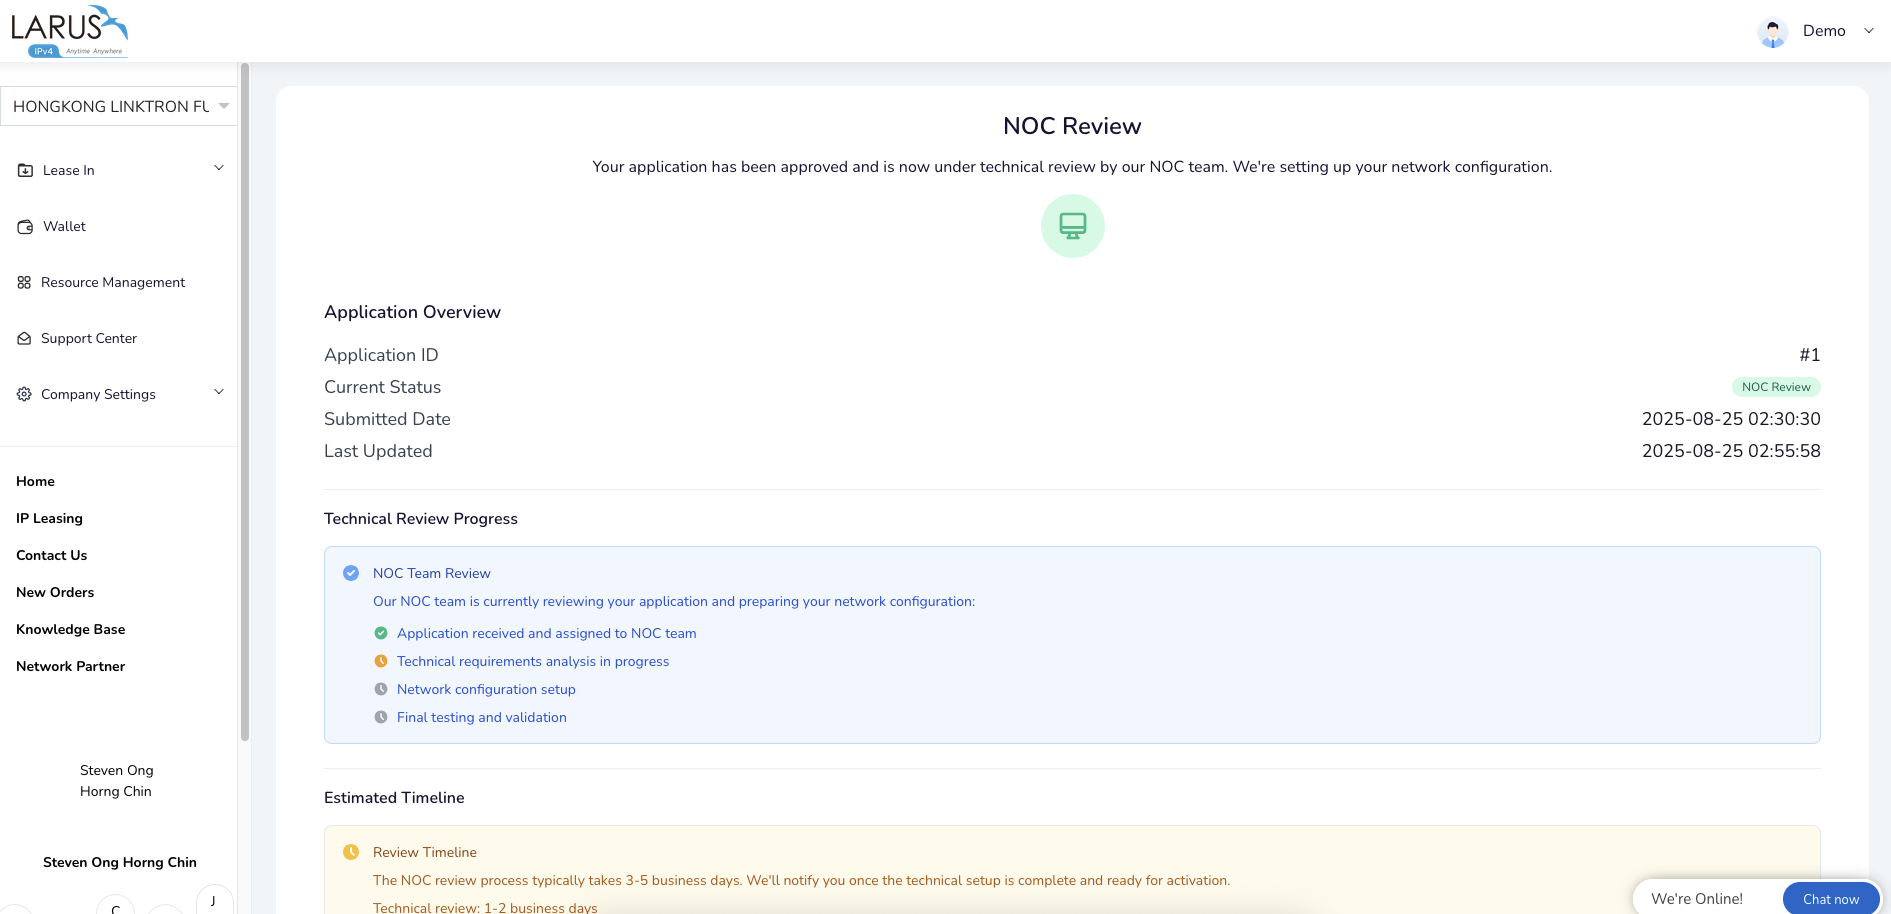Go to the Home link
The height and width of the screenshot is (914, 1891).
[x=35, y=481]
